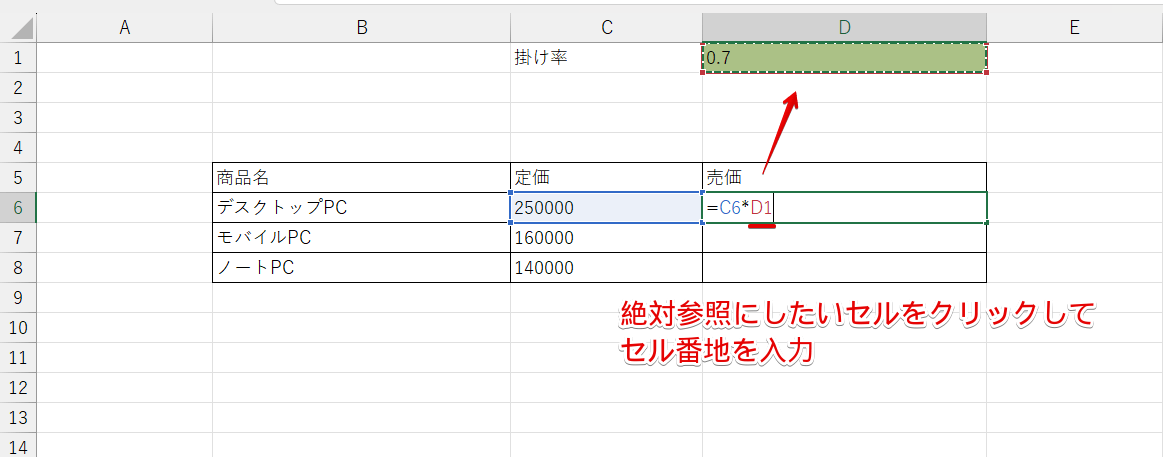This screenshot has width=1163, height=457.
Task: Select row 1 header
Action: coord(19,58)
